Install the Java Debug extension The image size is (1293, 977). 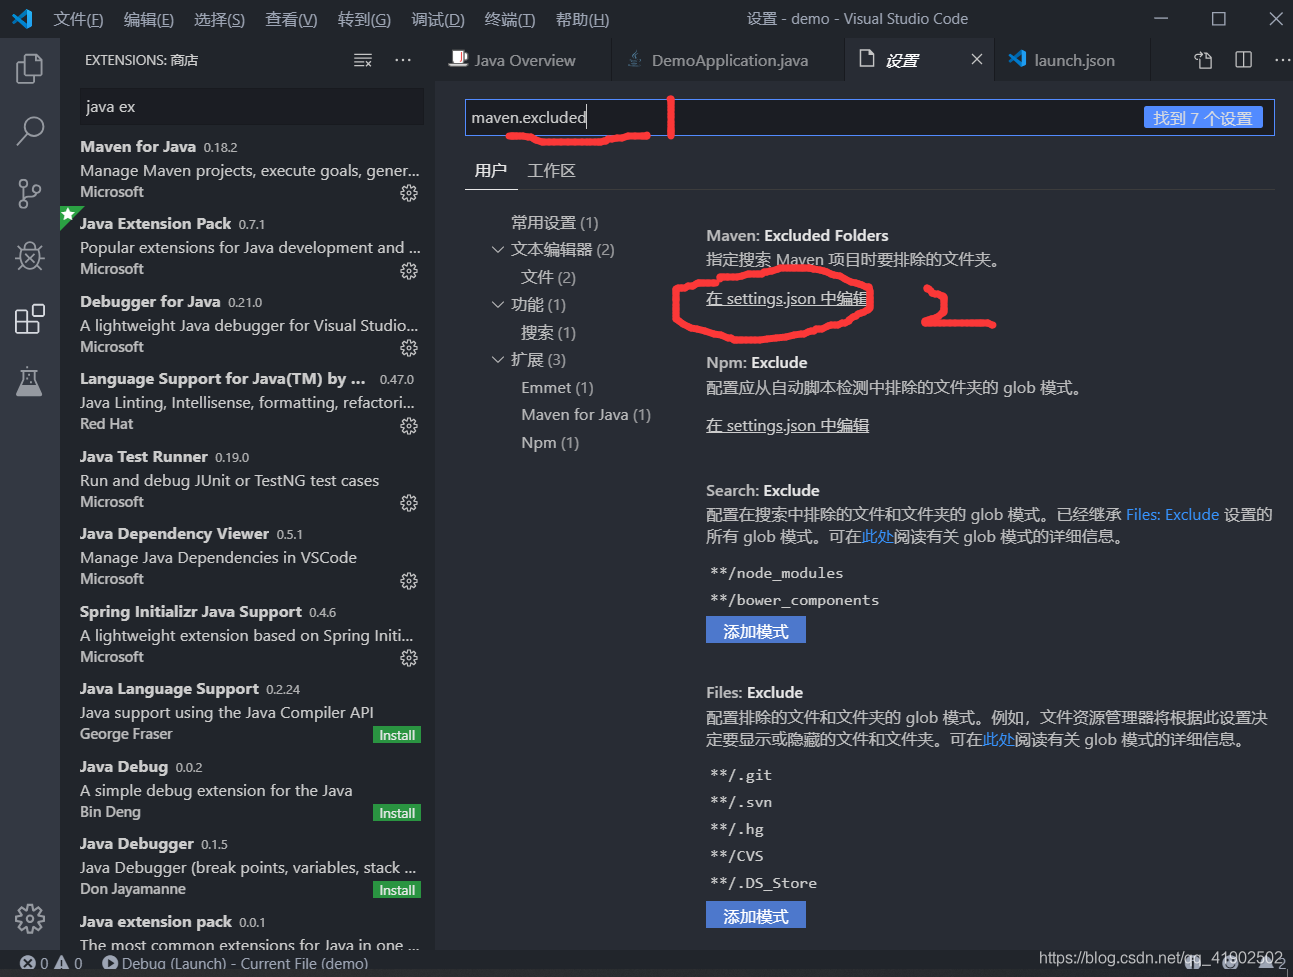point(397,813)
